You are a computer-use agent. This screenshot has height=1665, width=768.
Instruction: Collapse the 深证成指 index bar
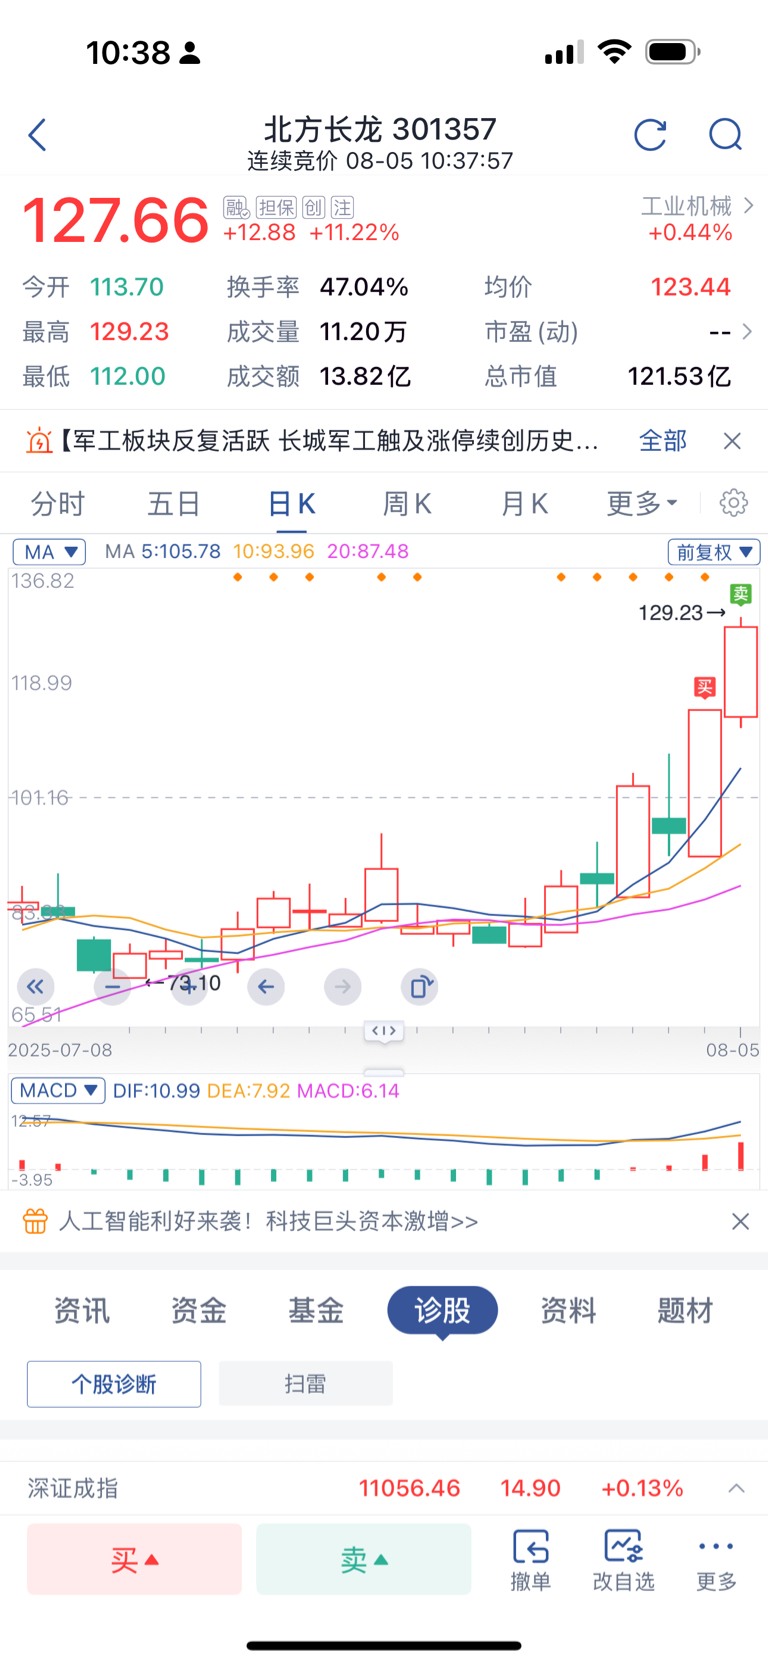[736, 1488]
